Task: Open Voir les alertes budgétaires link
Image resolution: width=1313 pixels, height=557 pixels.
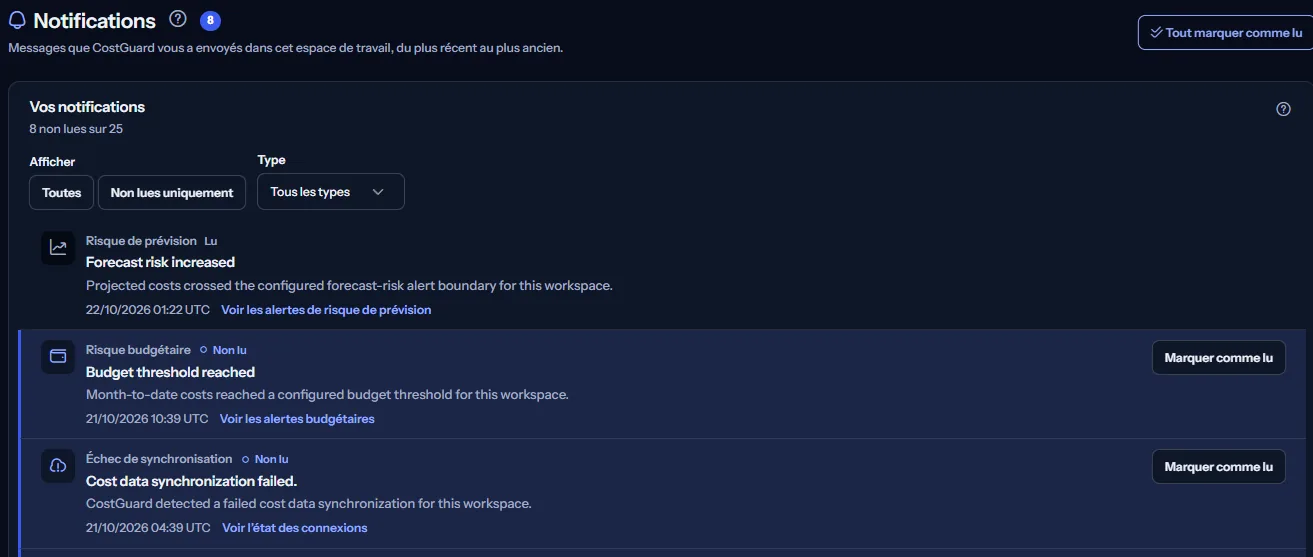Action: pos(297,419)
